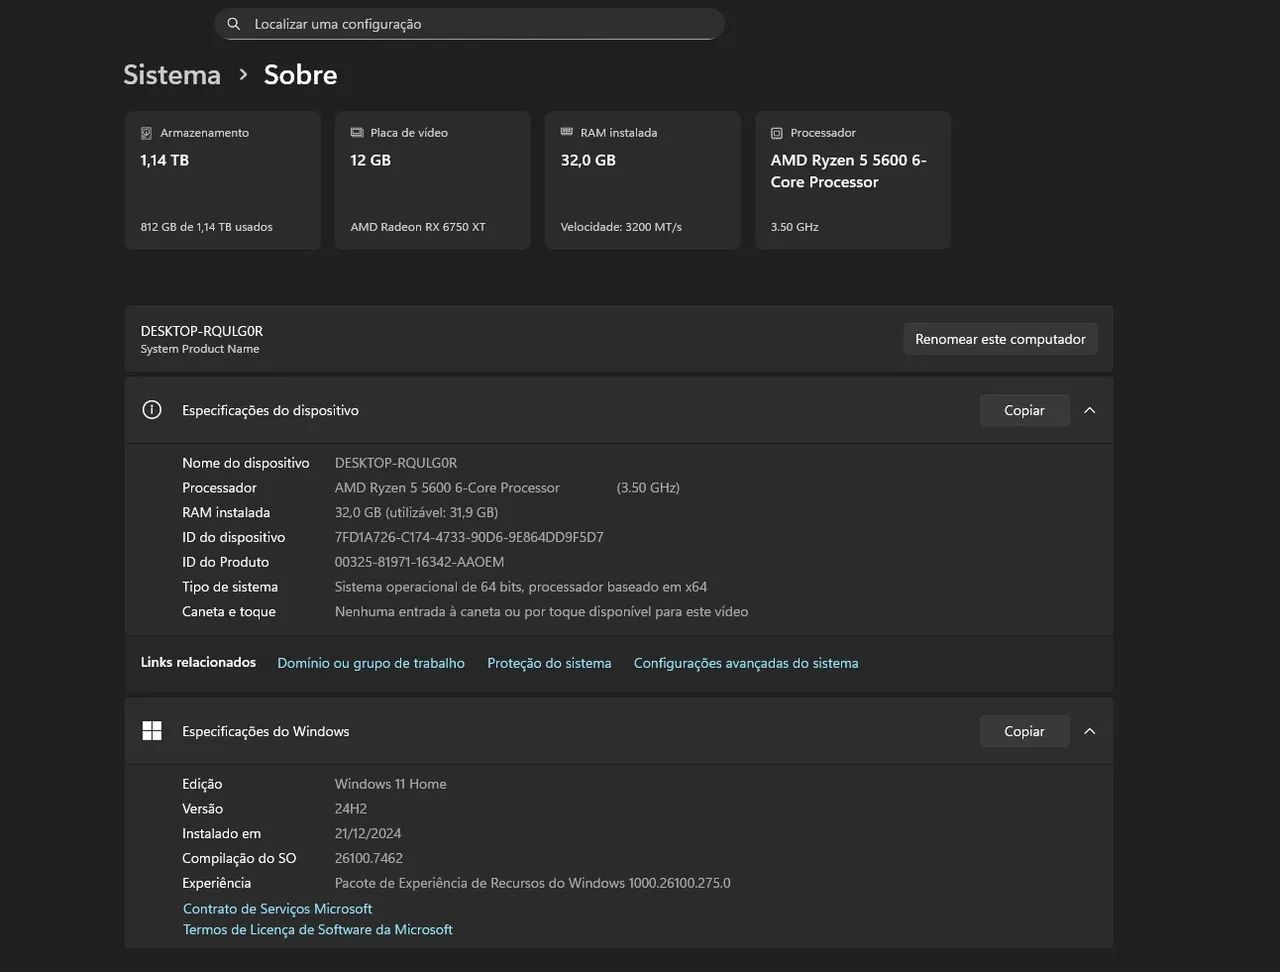
Task: Click the Placa de vídeo icon
Action: pos(357,133)
